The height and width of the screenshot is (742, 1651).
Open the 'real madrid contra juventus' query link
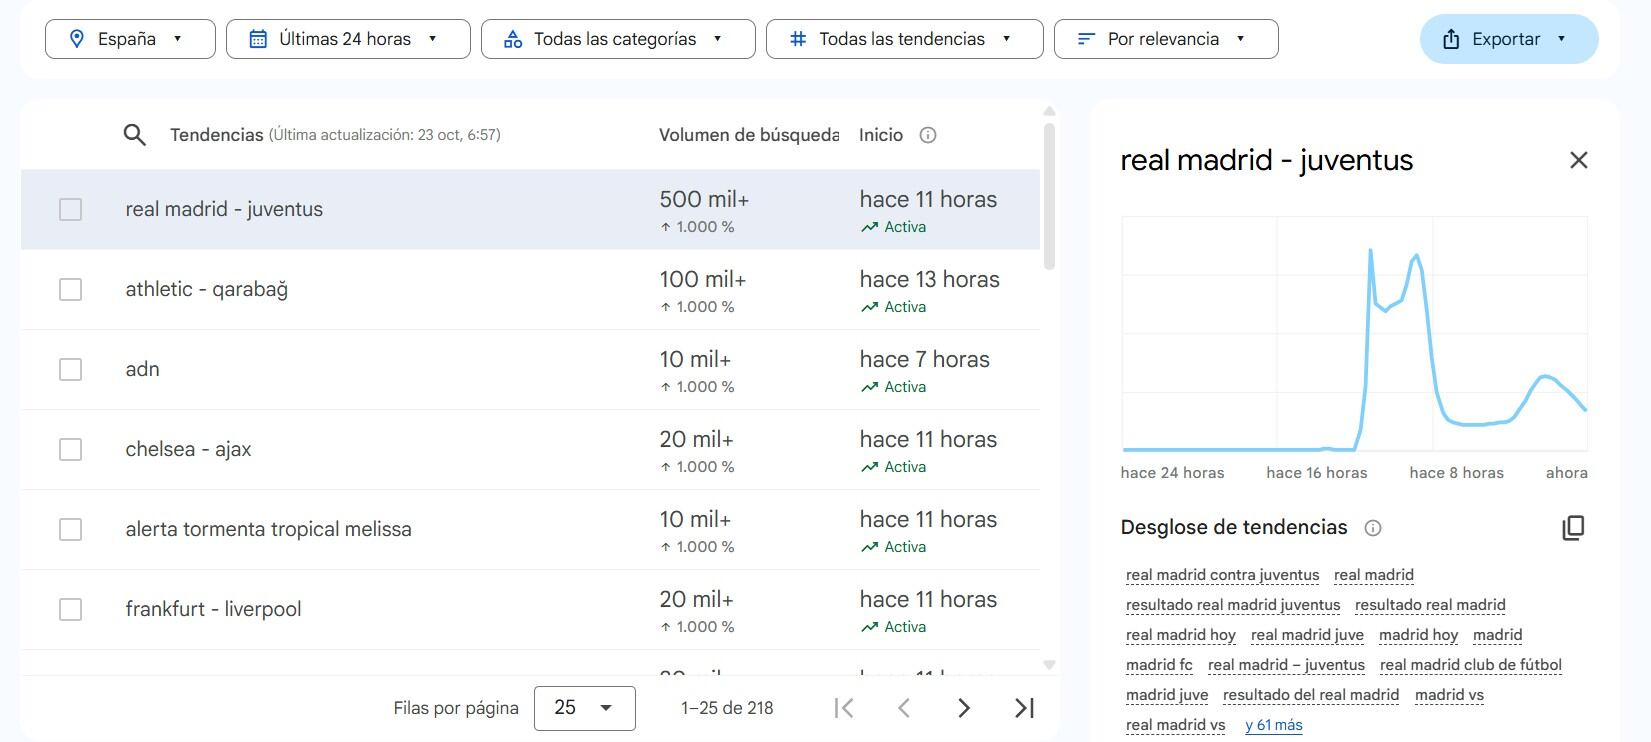1222,575
